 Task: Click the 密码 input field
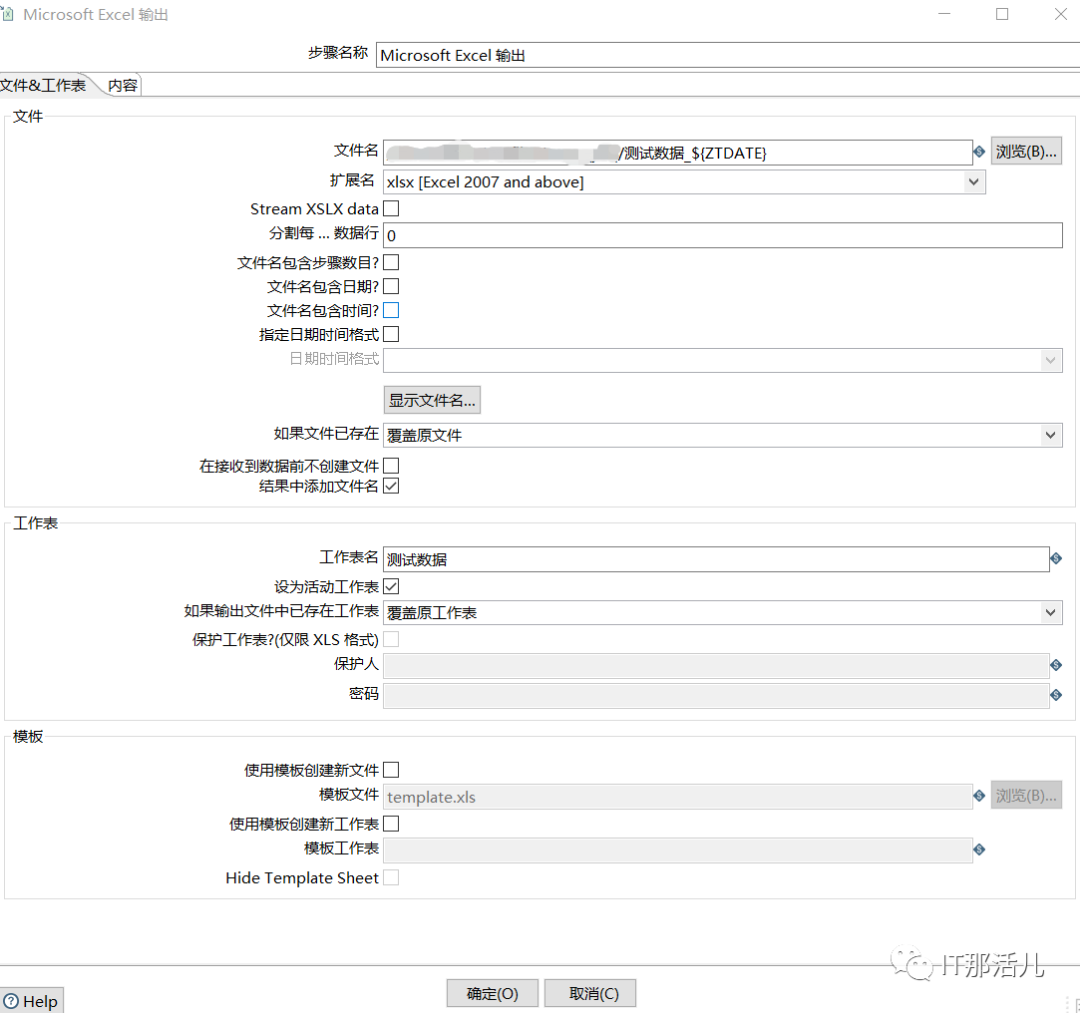716,696
